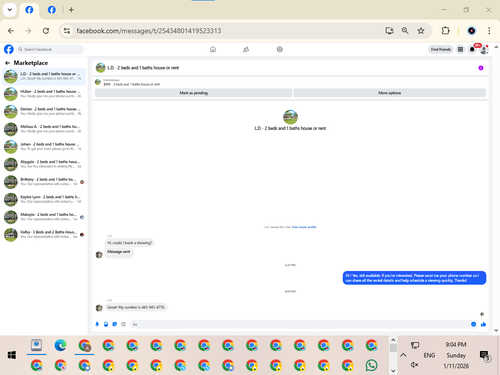Open the Makayla conversation

(44, 217)
